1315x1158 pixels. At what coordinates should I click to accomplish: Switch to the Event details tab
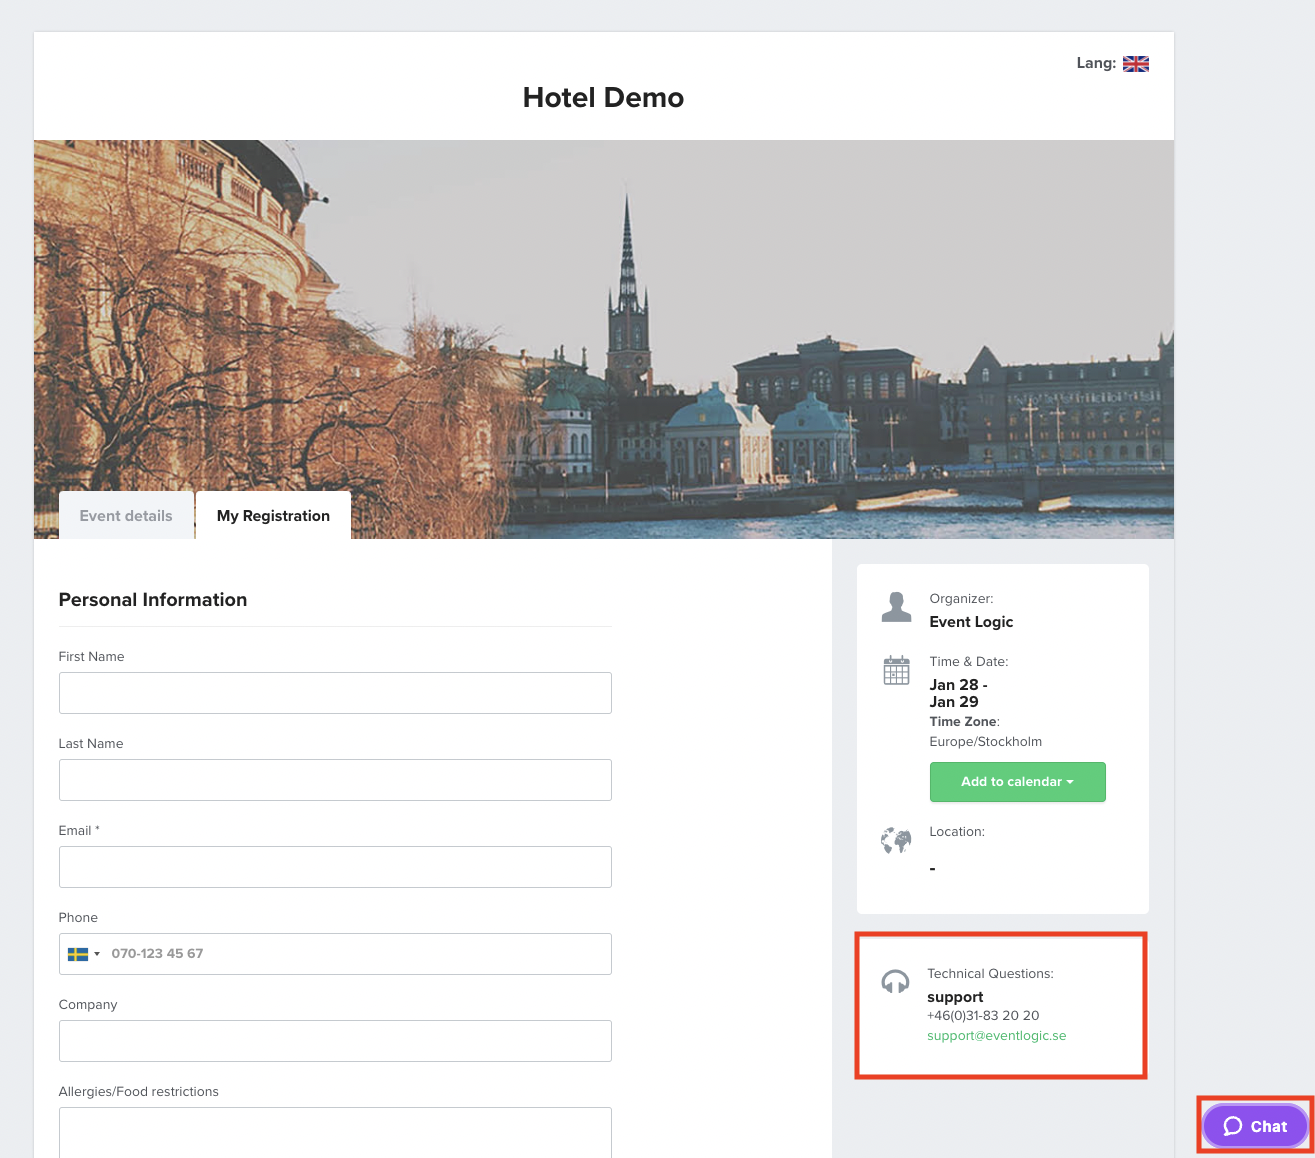[x=126, y=516]
